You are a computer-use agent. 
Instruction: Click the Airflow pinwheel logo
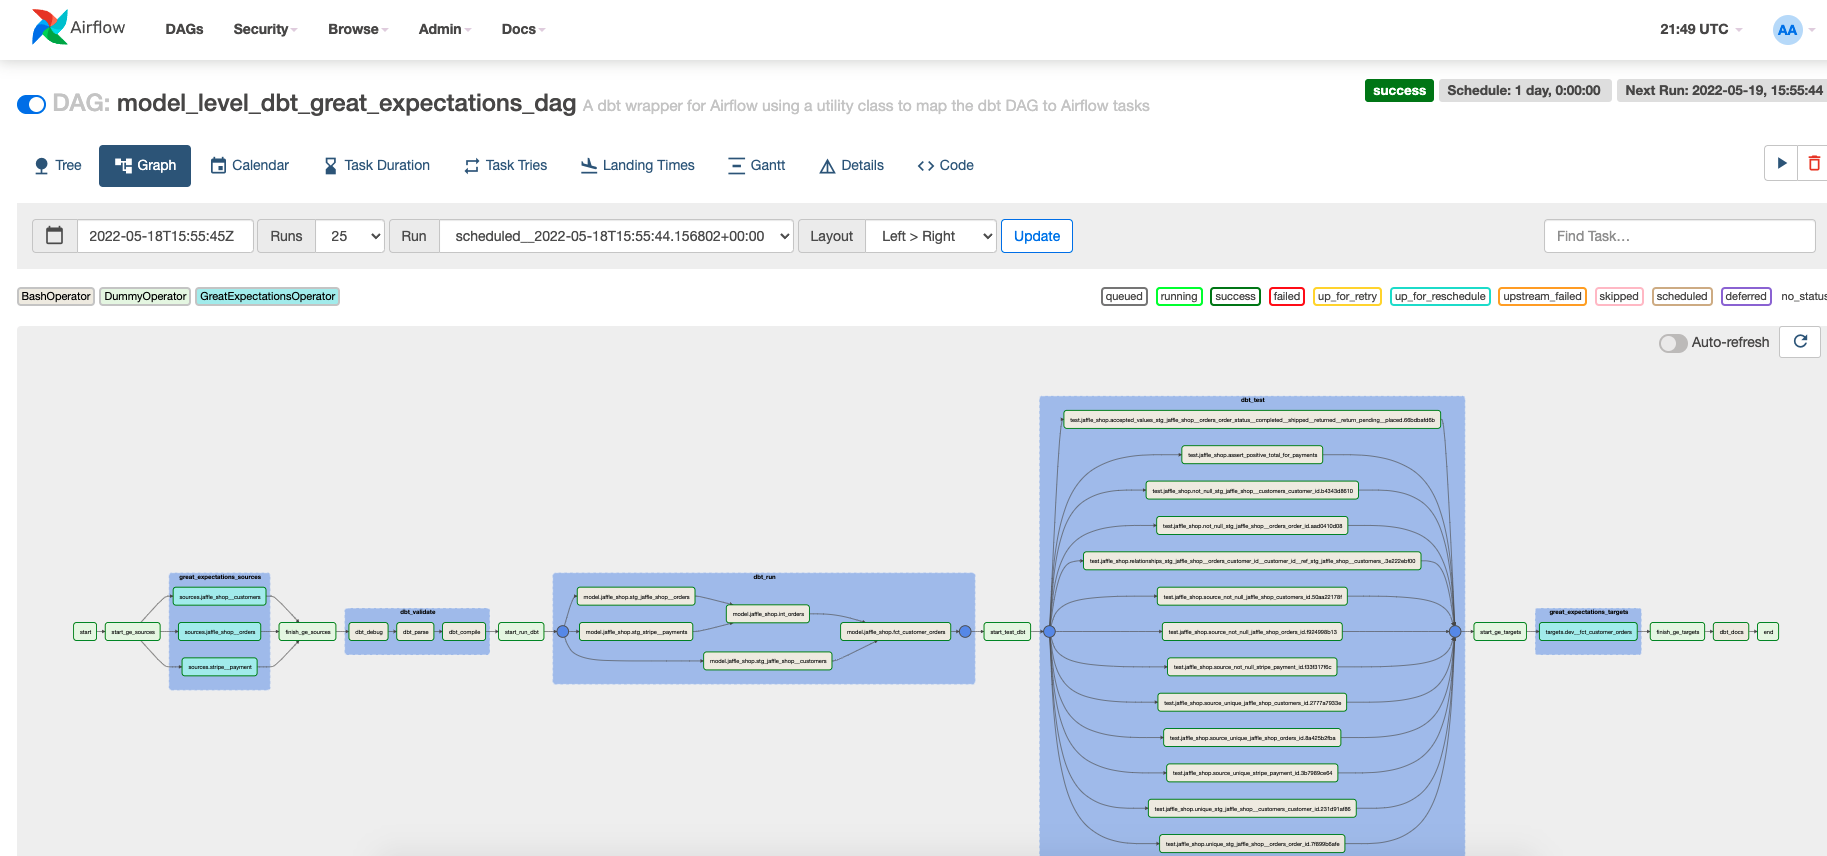tap(49, 27)
